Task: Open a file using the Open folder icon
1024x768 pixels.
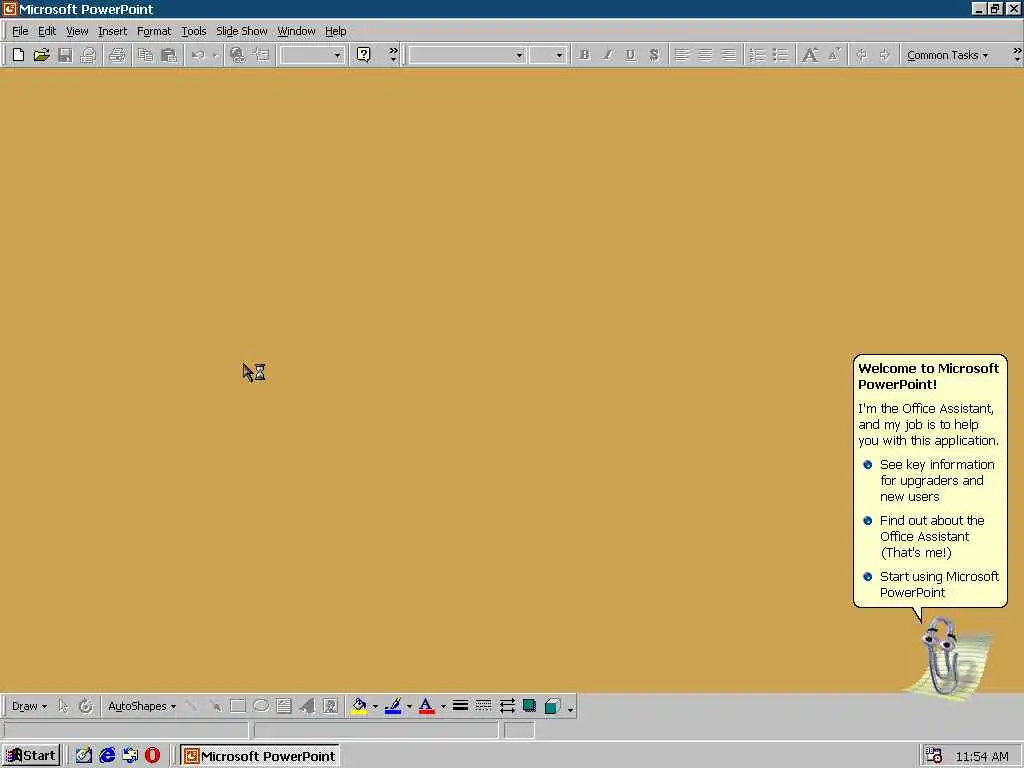Action: (x=41, y=55)
